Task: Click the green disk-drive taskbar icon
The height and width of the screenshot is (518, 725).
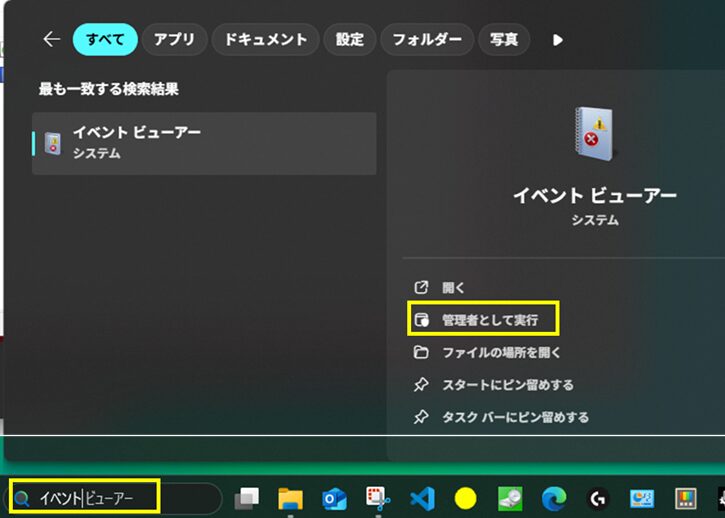Action: (x=510, y=499)
